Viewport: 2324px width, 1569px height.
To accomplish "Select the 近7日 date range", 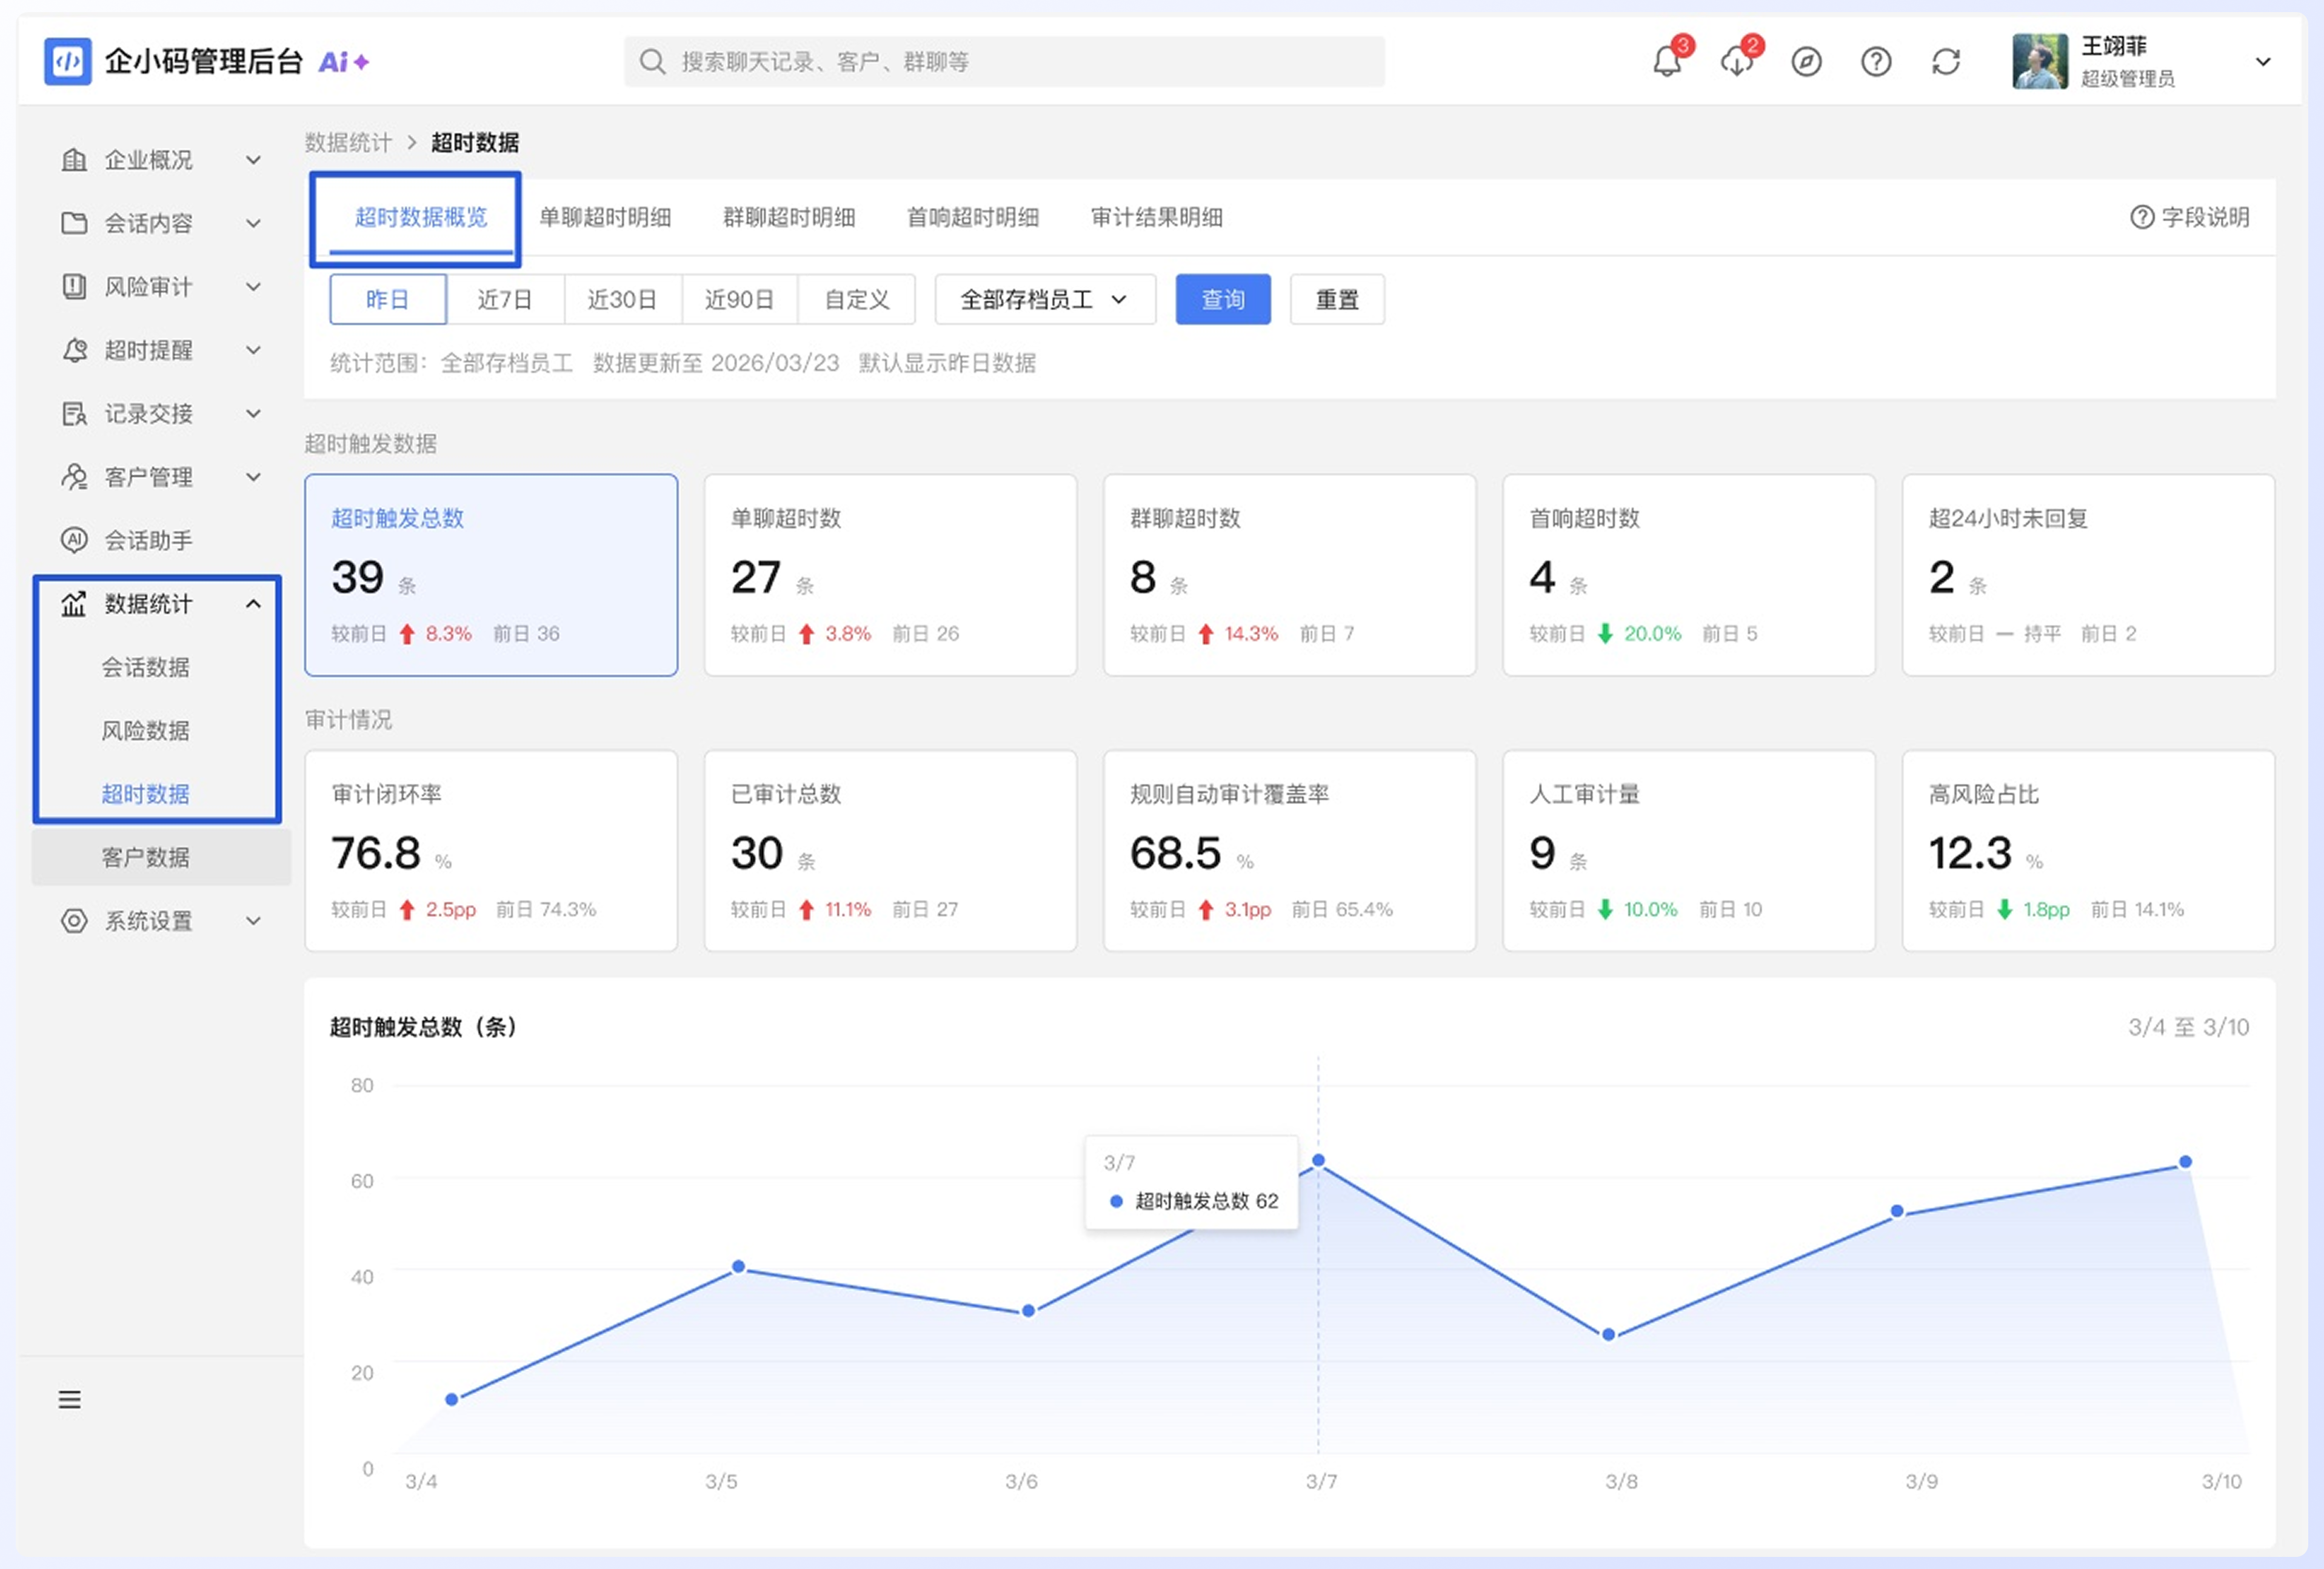I will pyautogui.click(x=505, y=299).
